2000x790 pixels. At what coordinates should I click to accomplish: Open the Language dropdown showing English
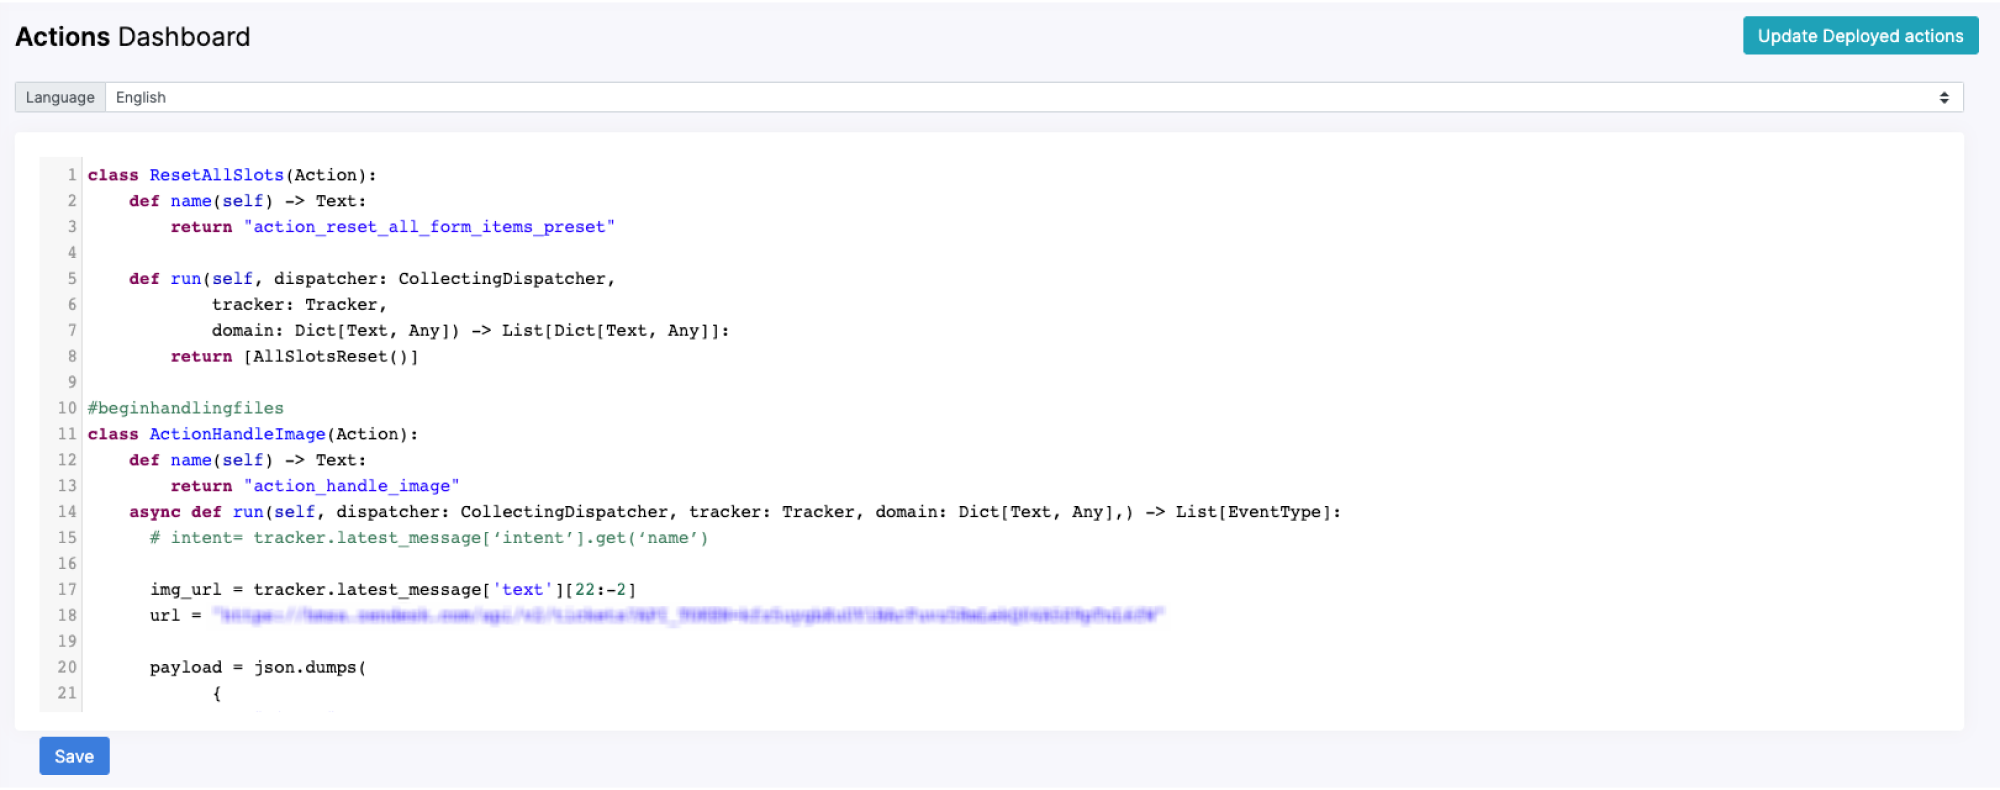pos(1034,97)
